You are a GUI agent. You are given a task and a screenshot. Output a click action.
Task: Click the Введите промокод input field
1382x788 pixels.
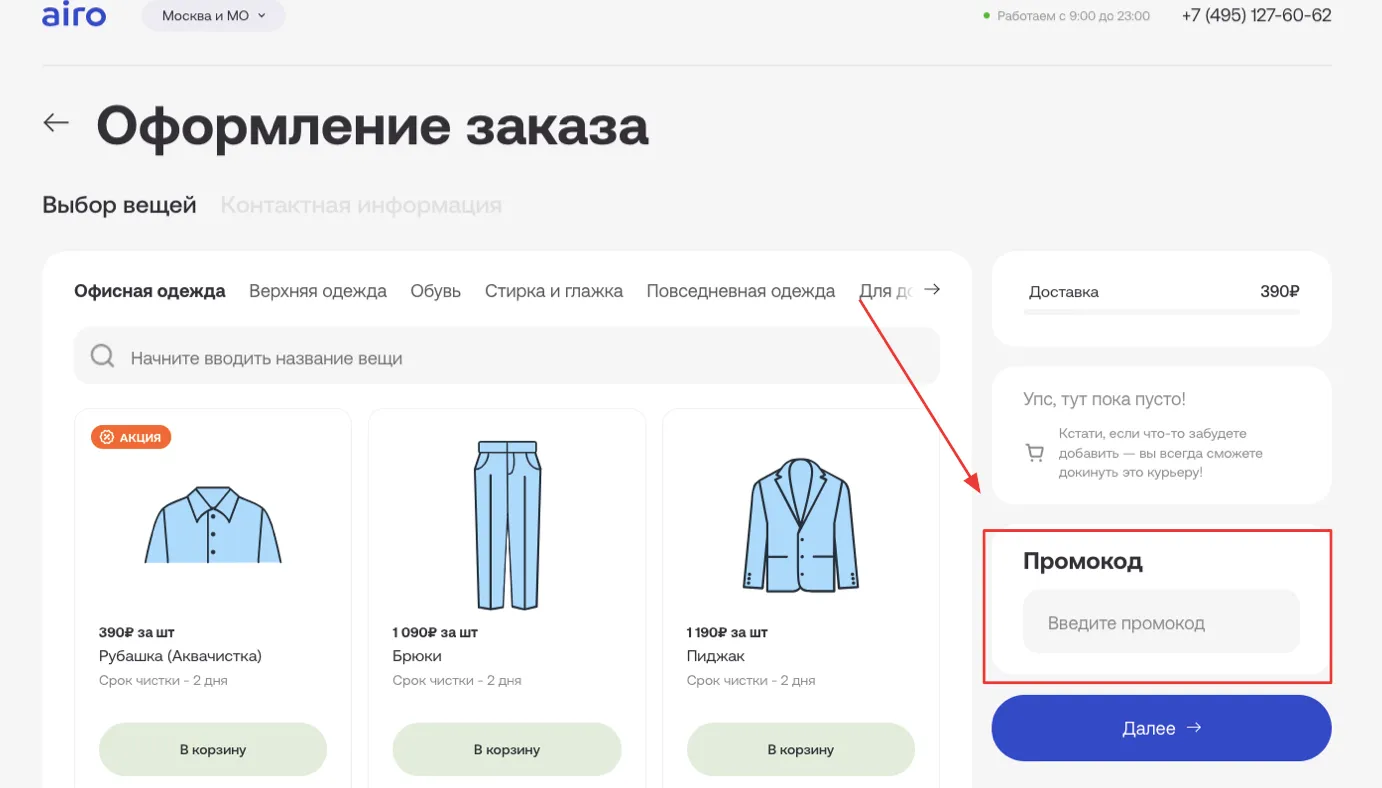click(x=1161, y=622)
